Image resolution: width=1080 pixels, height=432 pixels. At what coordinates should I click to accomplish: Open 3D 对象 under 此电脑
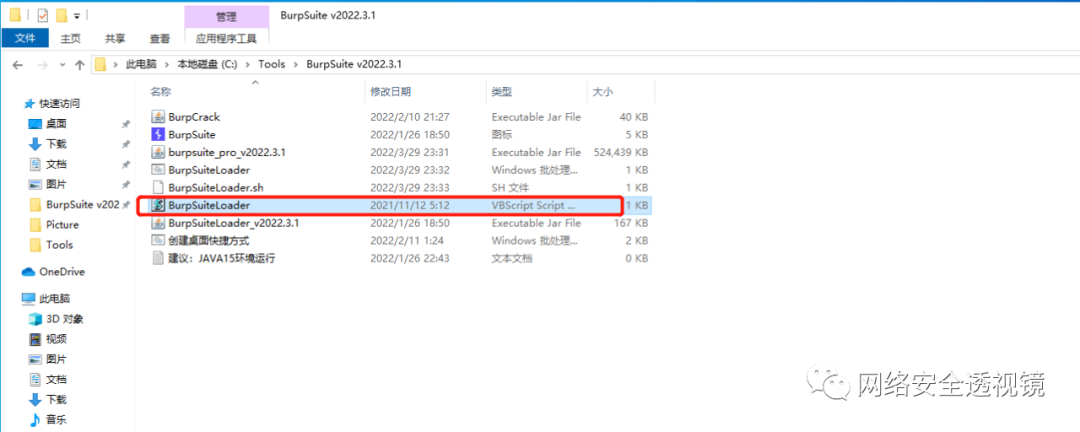click(65, 319)
